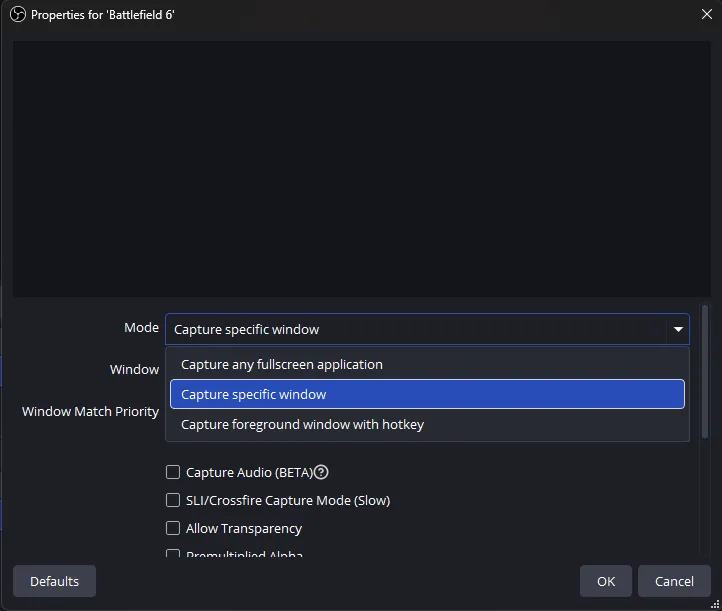This screenshot has height=611, width=722.
Task: Confirm with the OK button
Action: 606,581
